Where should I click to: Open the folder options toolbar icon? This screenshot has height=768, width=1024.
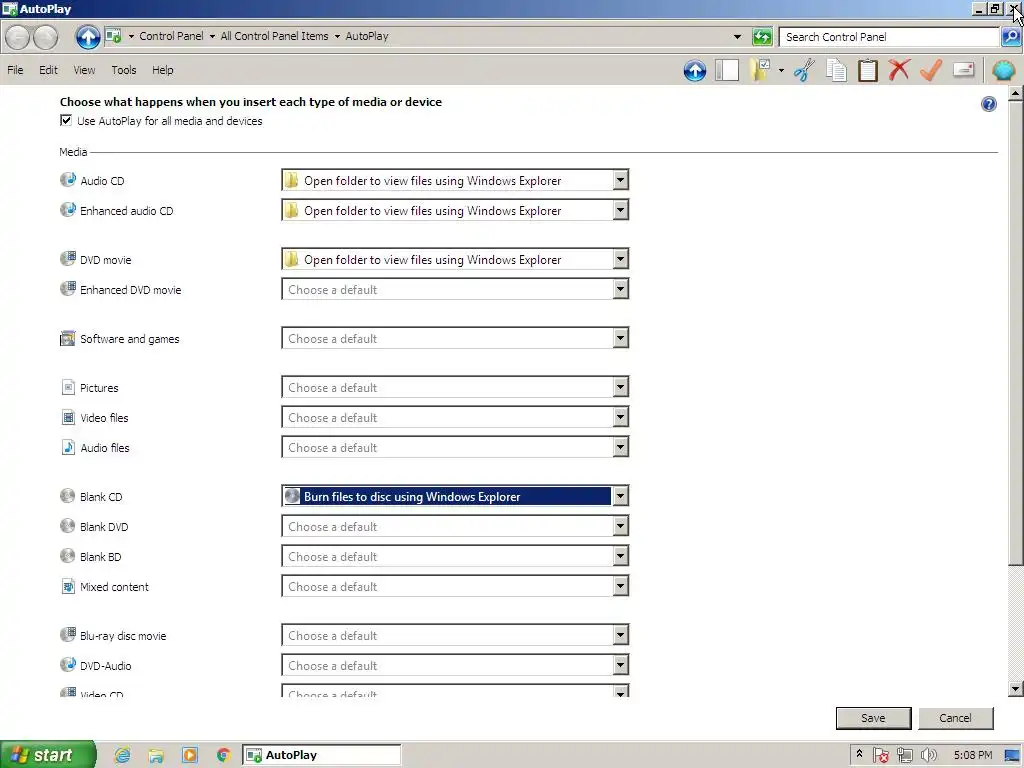(x=761, y=70)
